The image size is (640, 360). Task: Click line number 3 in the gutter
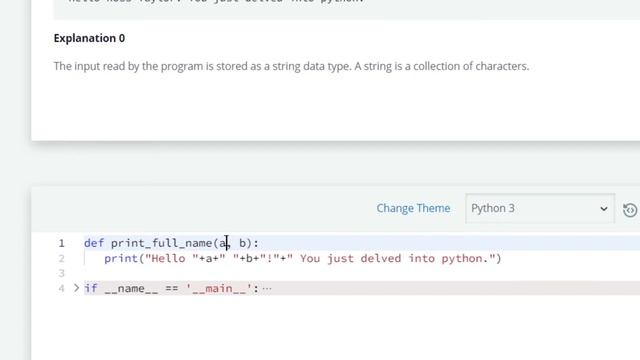[x=61, y=273]
